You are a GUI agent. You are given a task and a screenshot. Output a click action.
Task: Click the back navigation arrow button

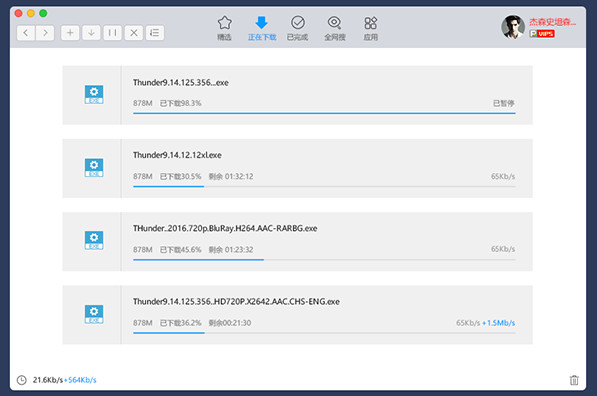pyautogui.click(x=26, y=33)
